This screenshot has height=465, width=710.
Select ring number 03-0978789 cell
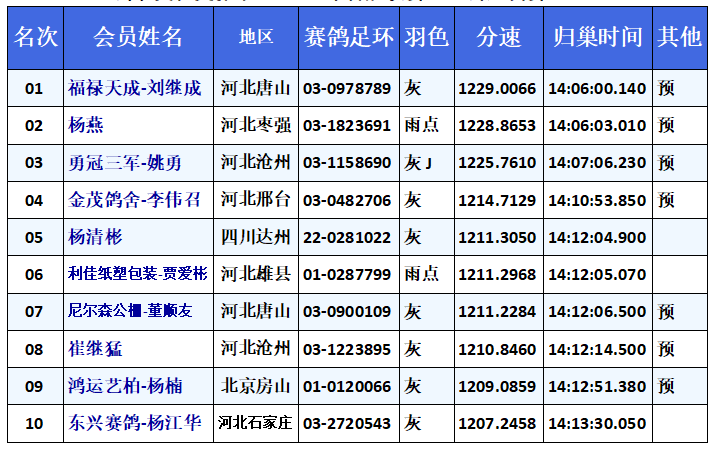(347, 89)
